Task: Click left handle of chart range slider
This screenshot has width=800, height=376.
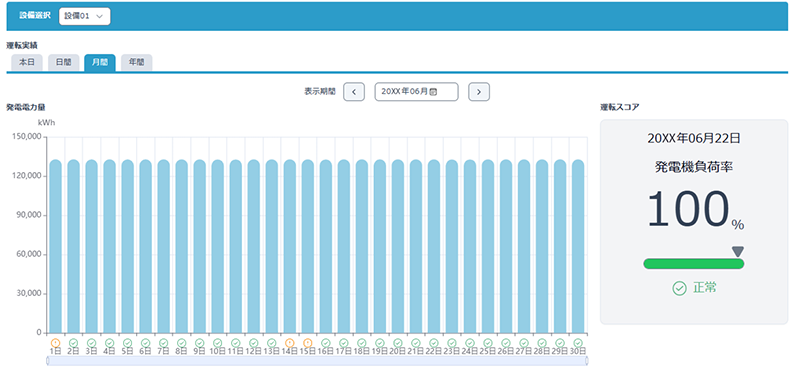Action: pos(47,361)
